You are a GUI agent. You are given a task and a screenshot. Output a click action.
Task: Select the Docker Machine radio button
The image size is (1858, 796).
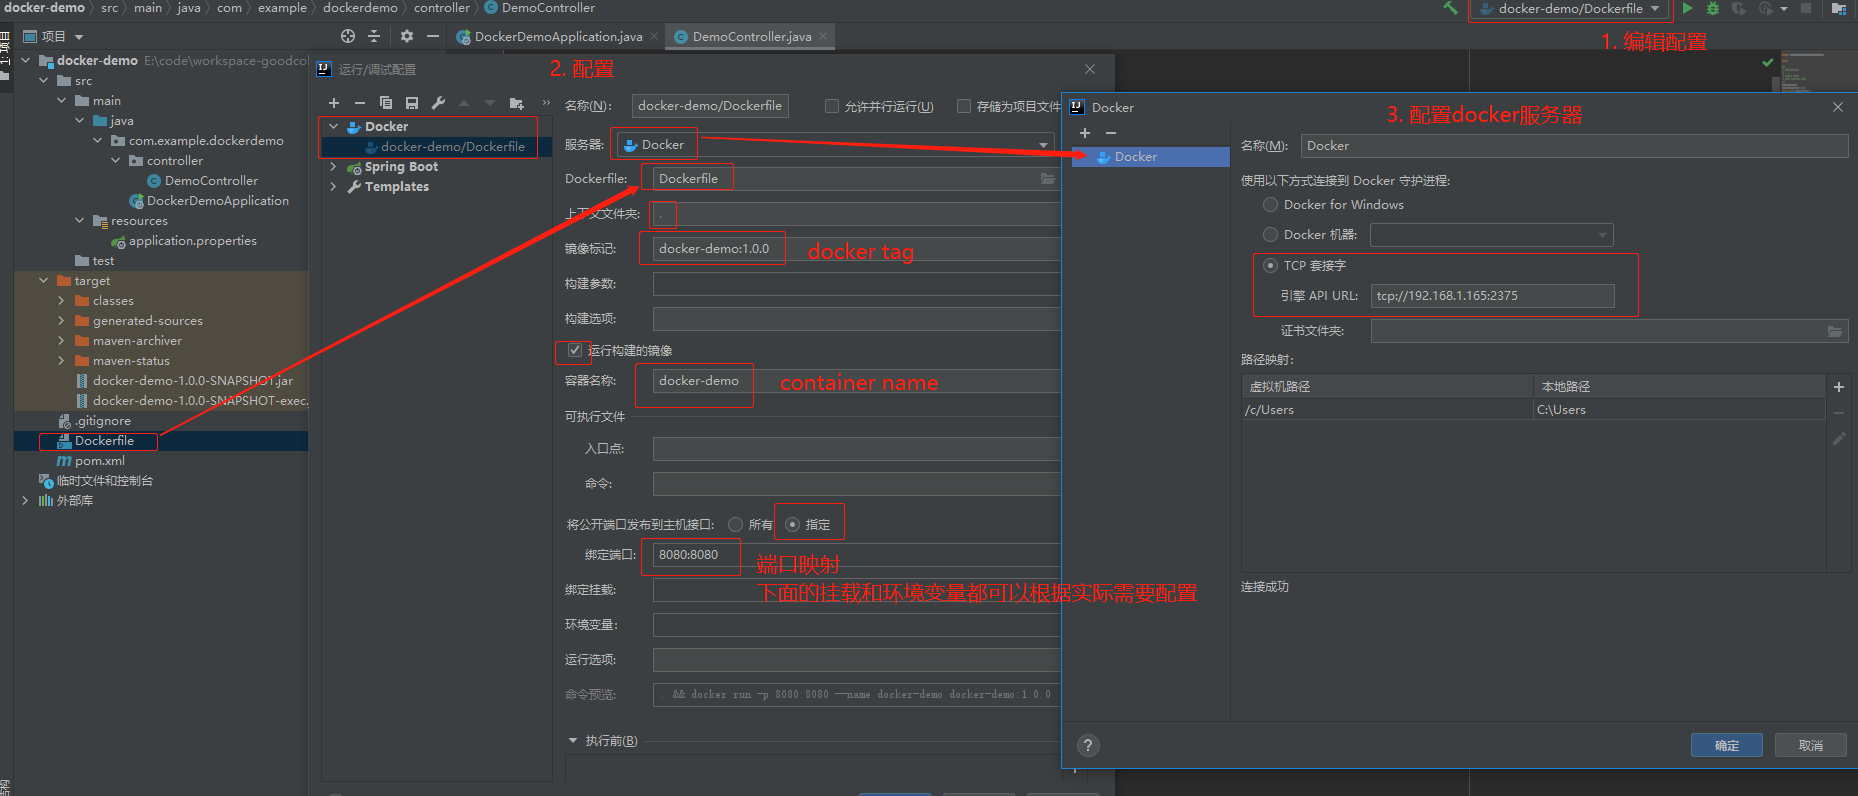pyautogui.click(x=1271, y=235)
